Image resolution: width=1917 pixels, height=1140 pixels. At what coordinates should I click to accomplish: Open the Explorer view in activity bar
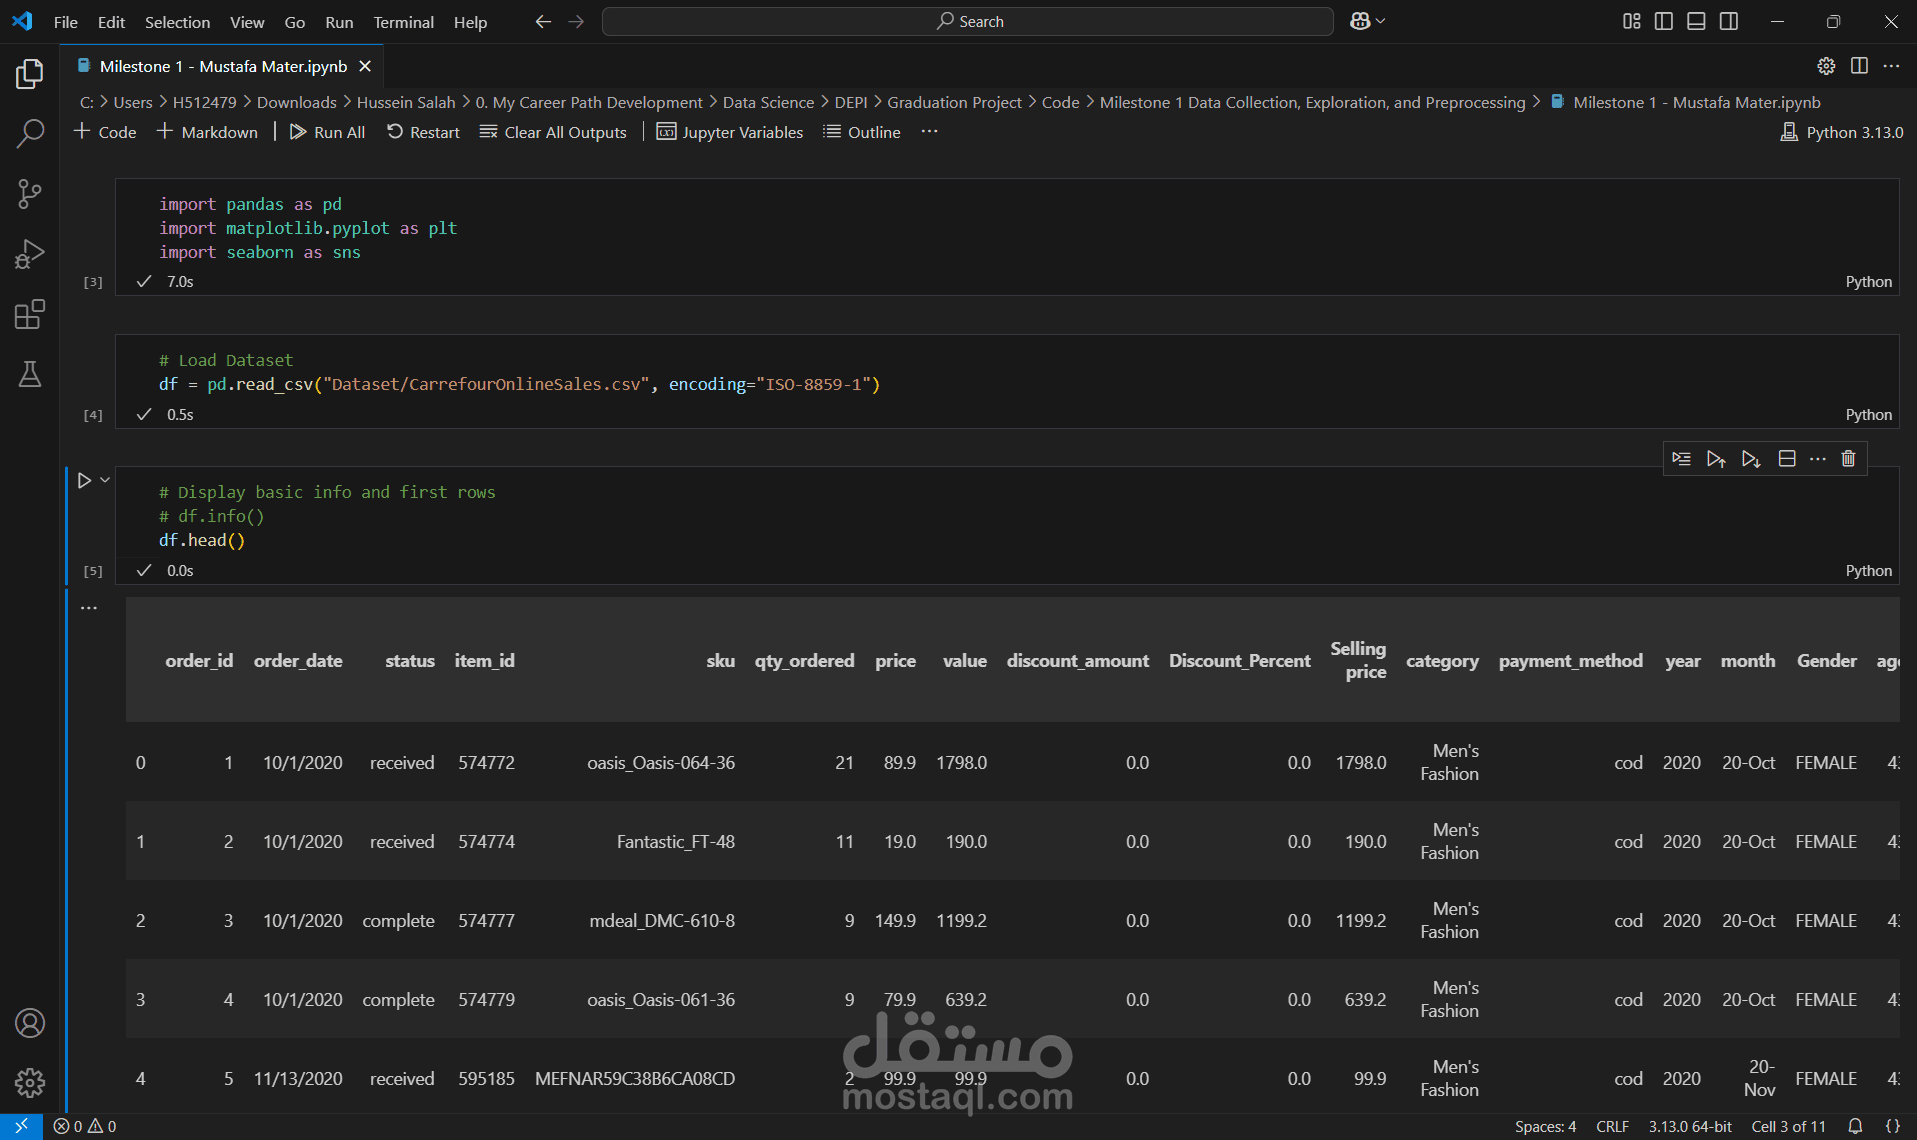(30, 73)
